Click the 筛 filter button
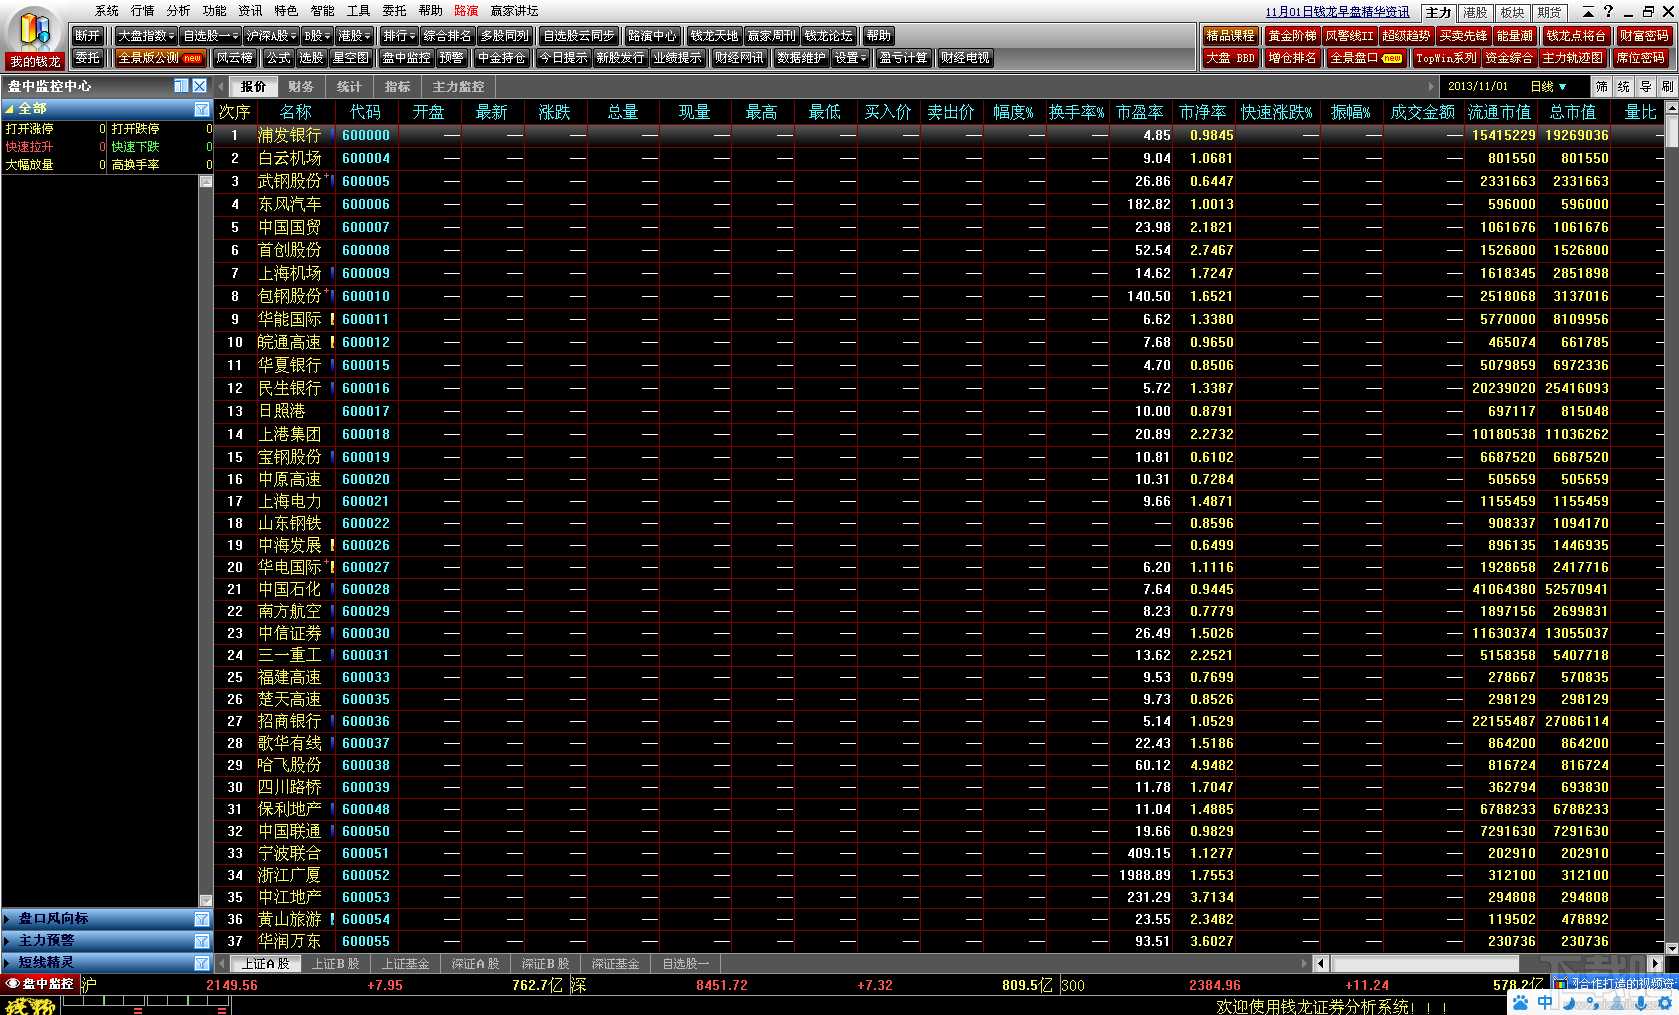 [x=1602, y=87]
